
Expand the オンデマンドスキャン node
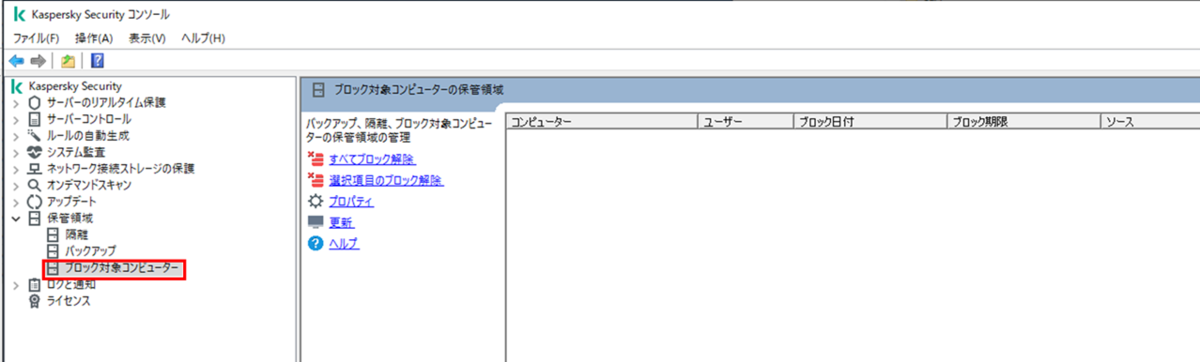pos(15,185)
